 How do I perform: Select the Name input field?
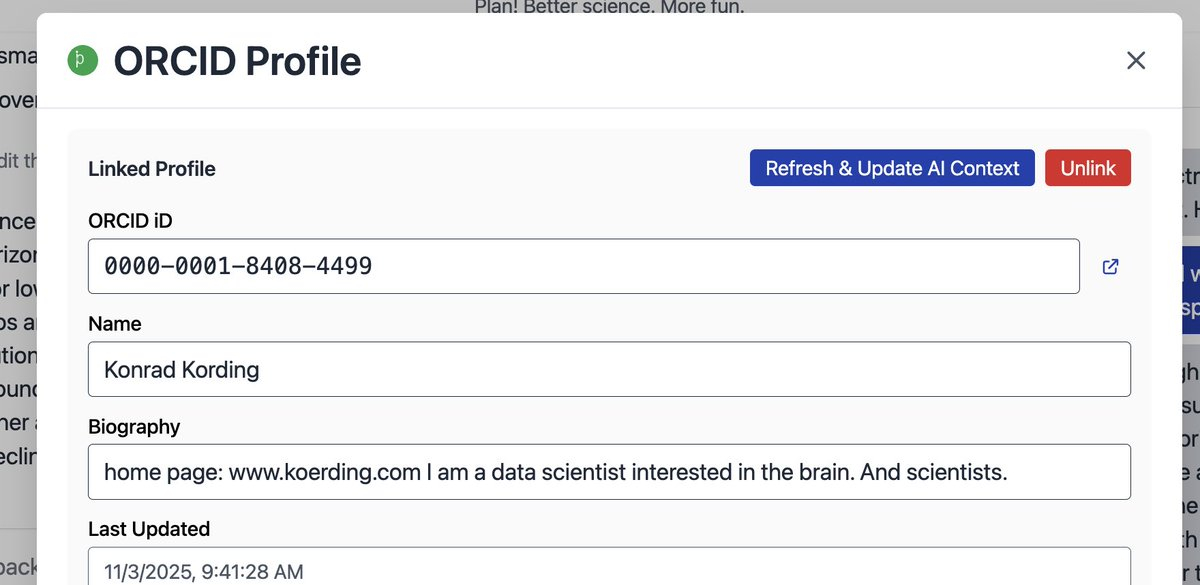click(609, 369)
